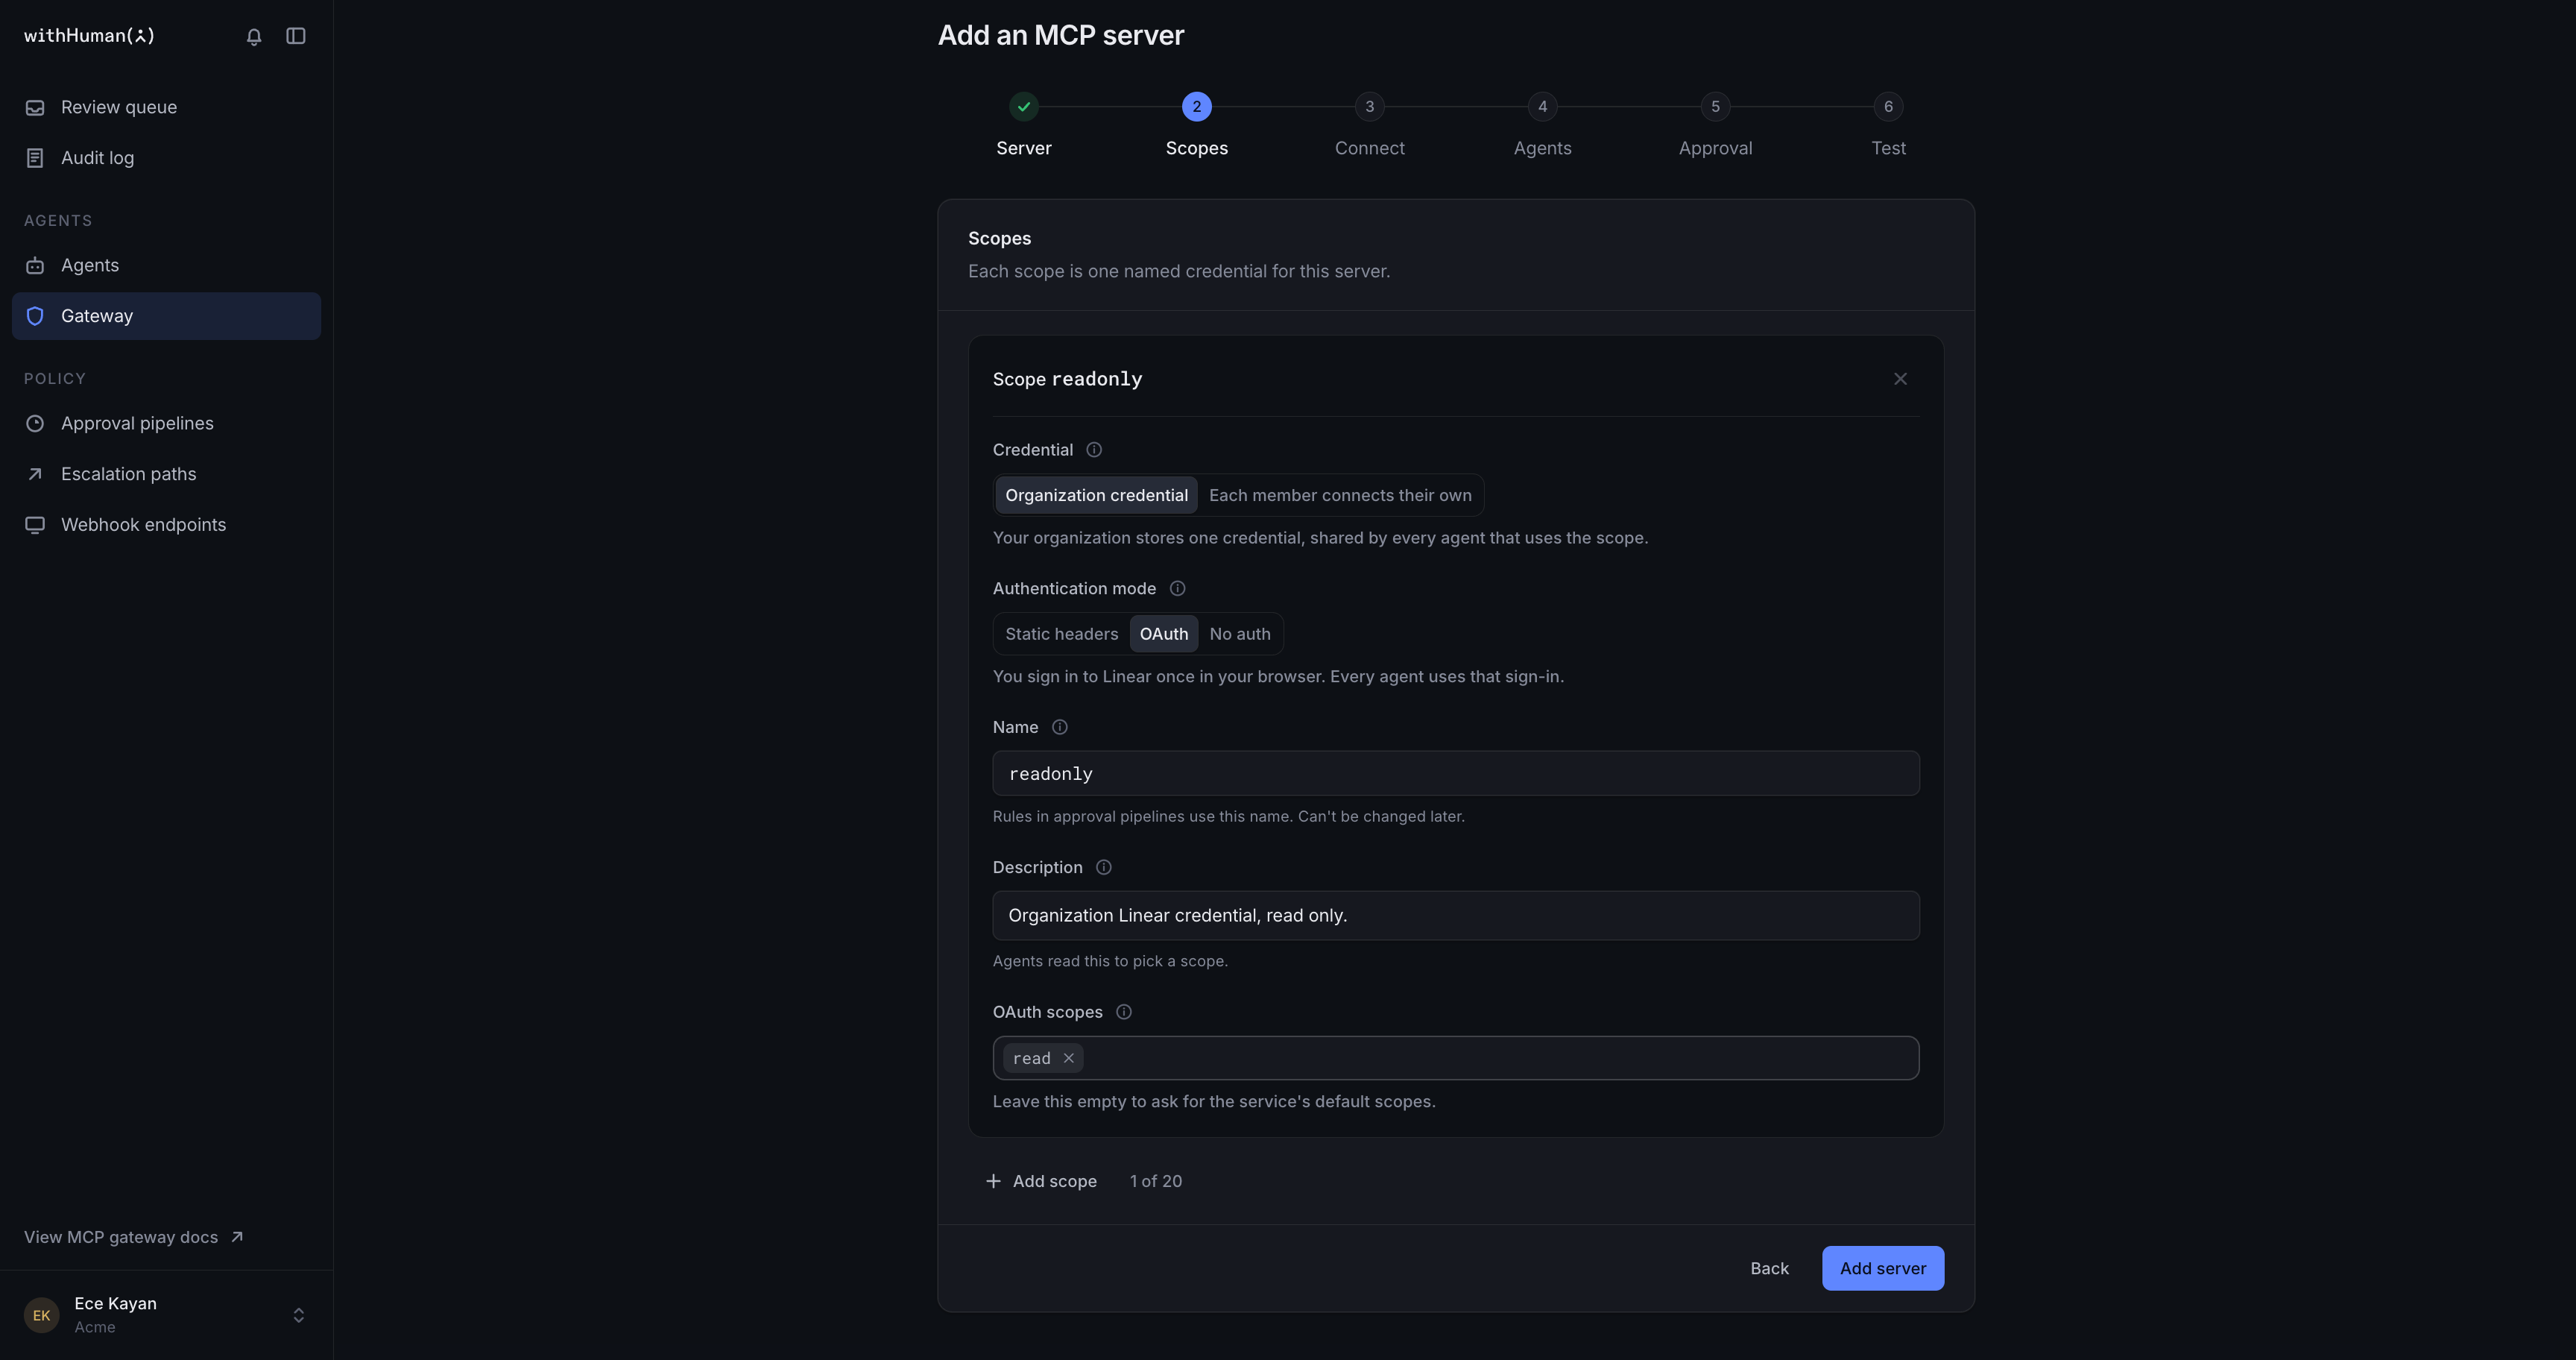Viewport: 2576px width, 1360px height.
Task: Choose No auth authentication mode
Action: 1240,634
